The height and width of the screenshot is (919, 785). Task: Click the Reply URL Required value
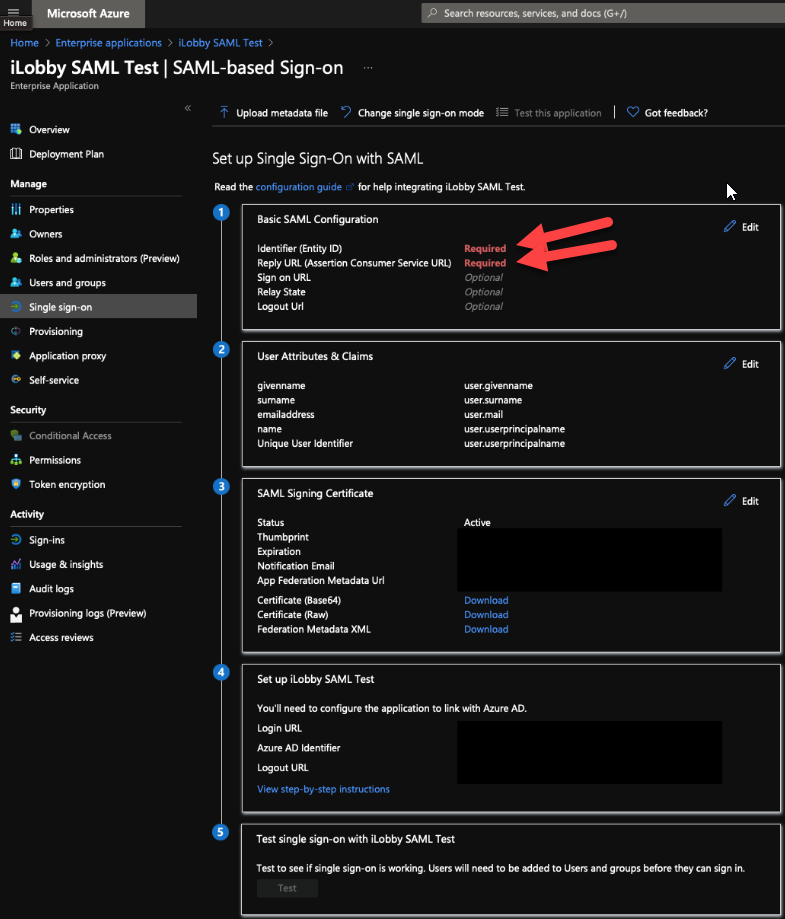tap(485, 263)
